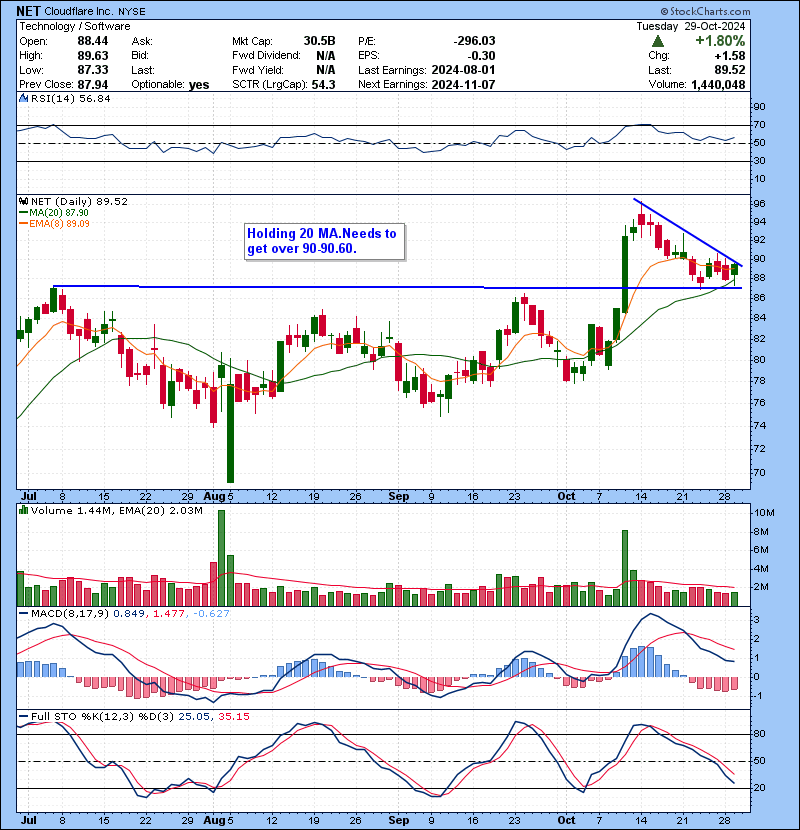
Task: Click the volume bars icon beside Volume 1.44M
Action: click(23, 510)
